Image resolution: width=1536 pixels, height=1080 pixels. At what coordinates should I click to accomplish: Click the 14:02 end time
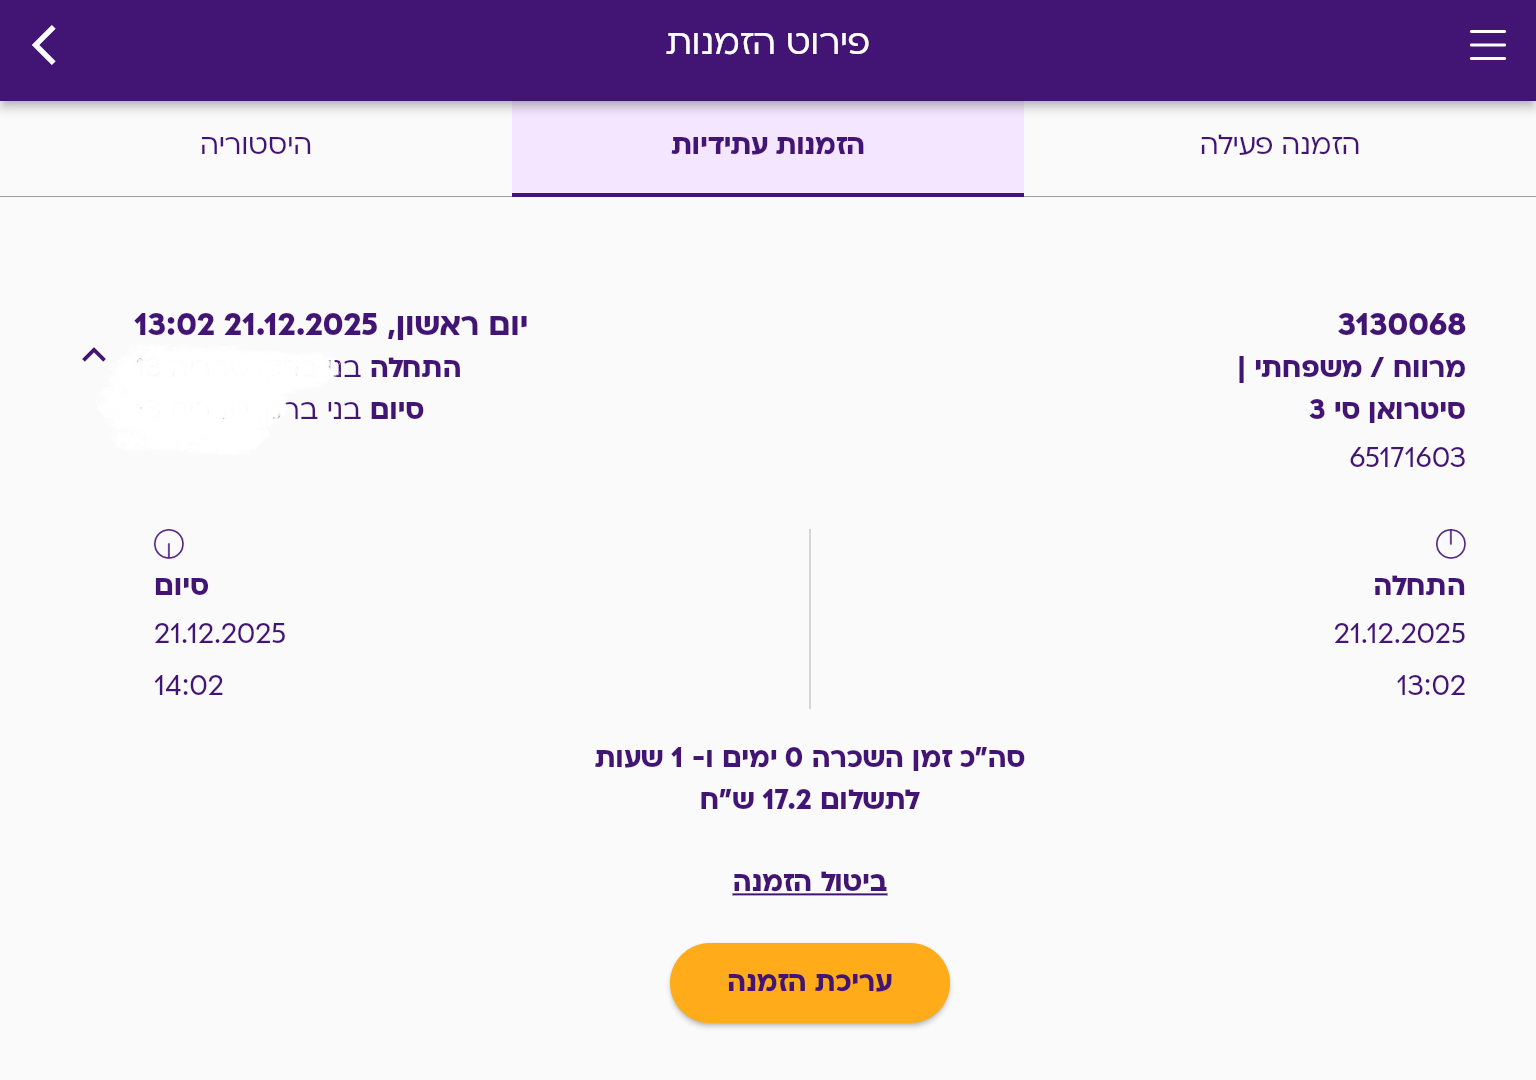click(x=189, y=686)
